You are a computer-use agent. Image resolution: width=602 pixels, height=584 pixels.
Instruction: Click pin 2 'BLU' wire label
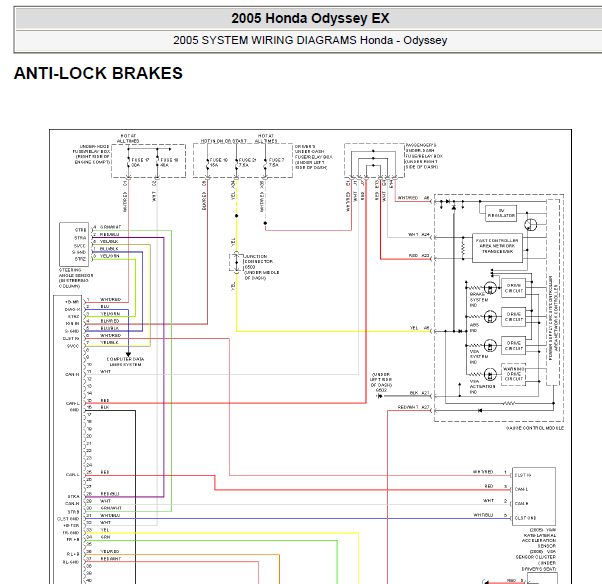[x=105, y=306]
